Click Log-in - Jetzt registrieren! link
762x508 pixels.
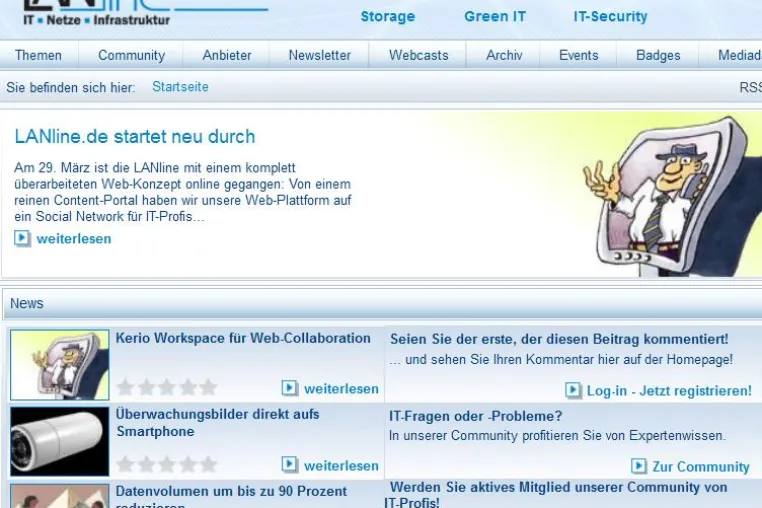coord(669,391)
